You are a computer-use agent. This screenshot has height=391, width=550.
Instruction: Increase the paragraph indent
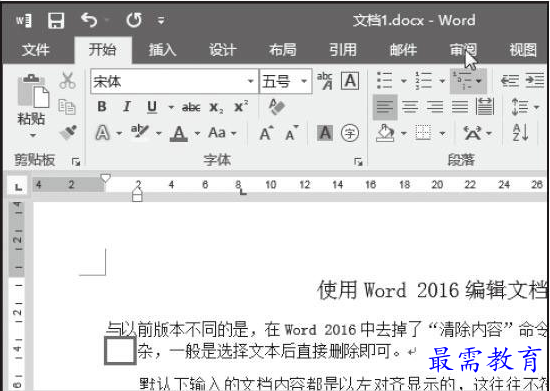point(535,81)
